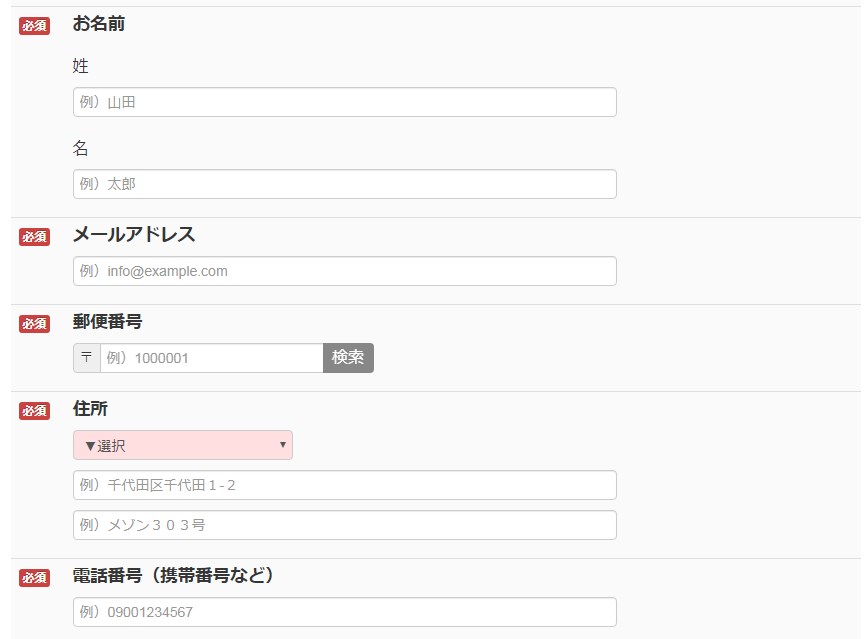Screen dimensions: 868x639
Task: Click the お名前 section heading
Action: [99, 24]
